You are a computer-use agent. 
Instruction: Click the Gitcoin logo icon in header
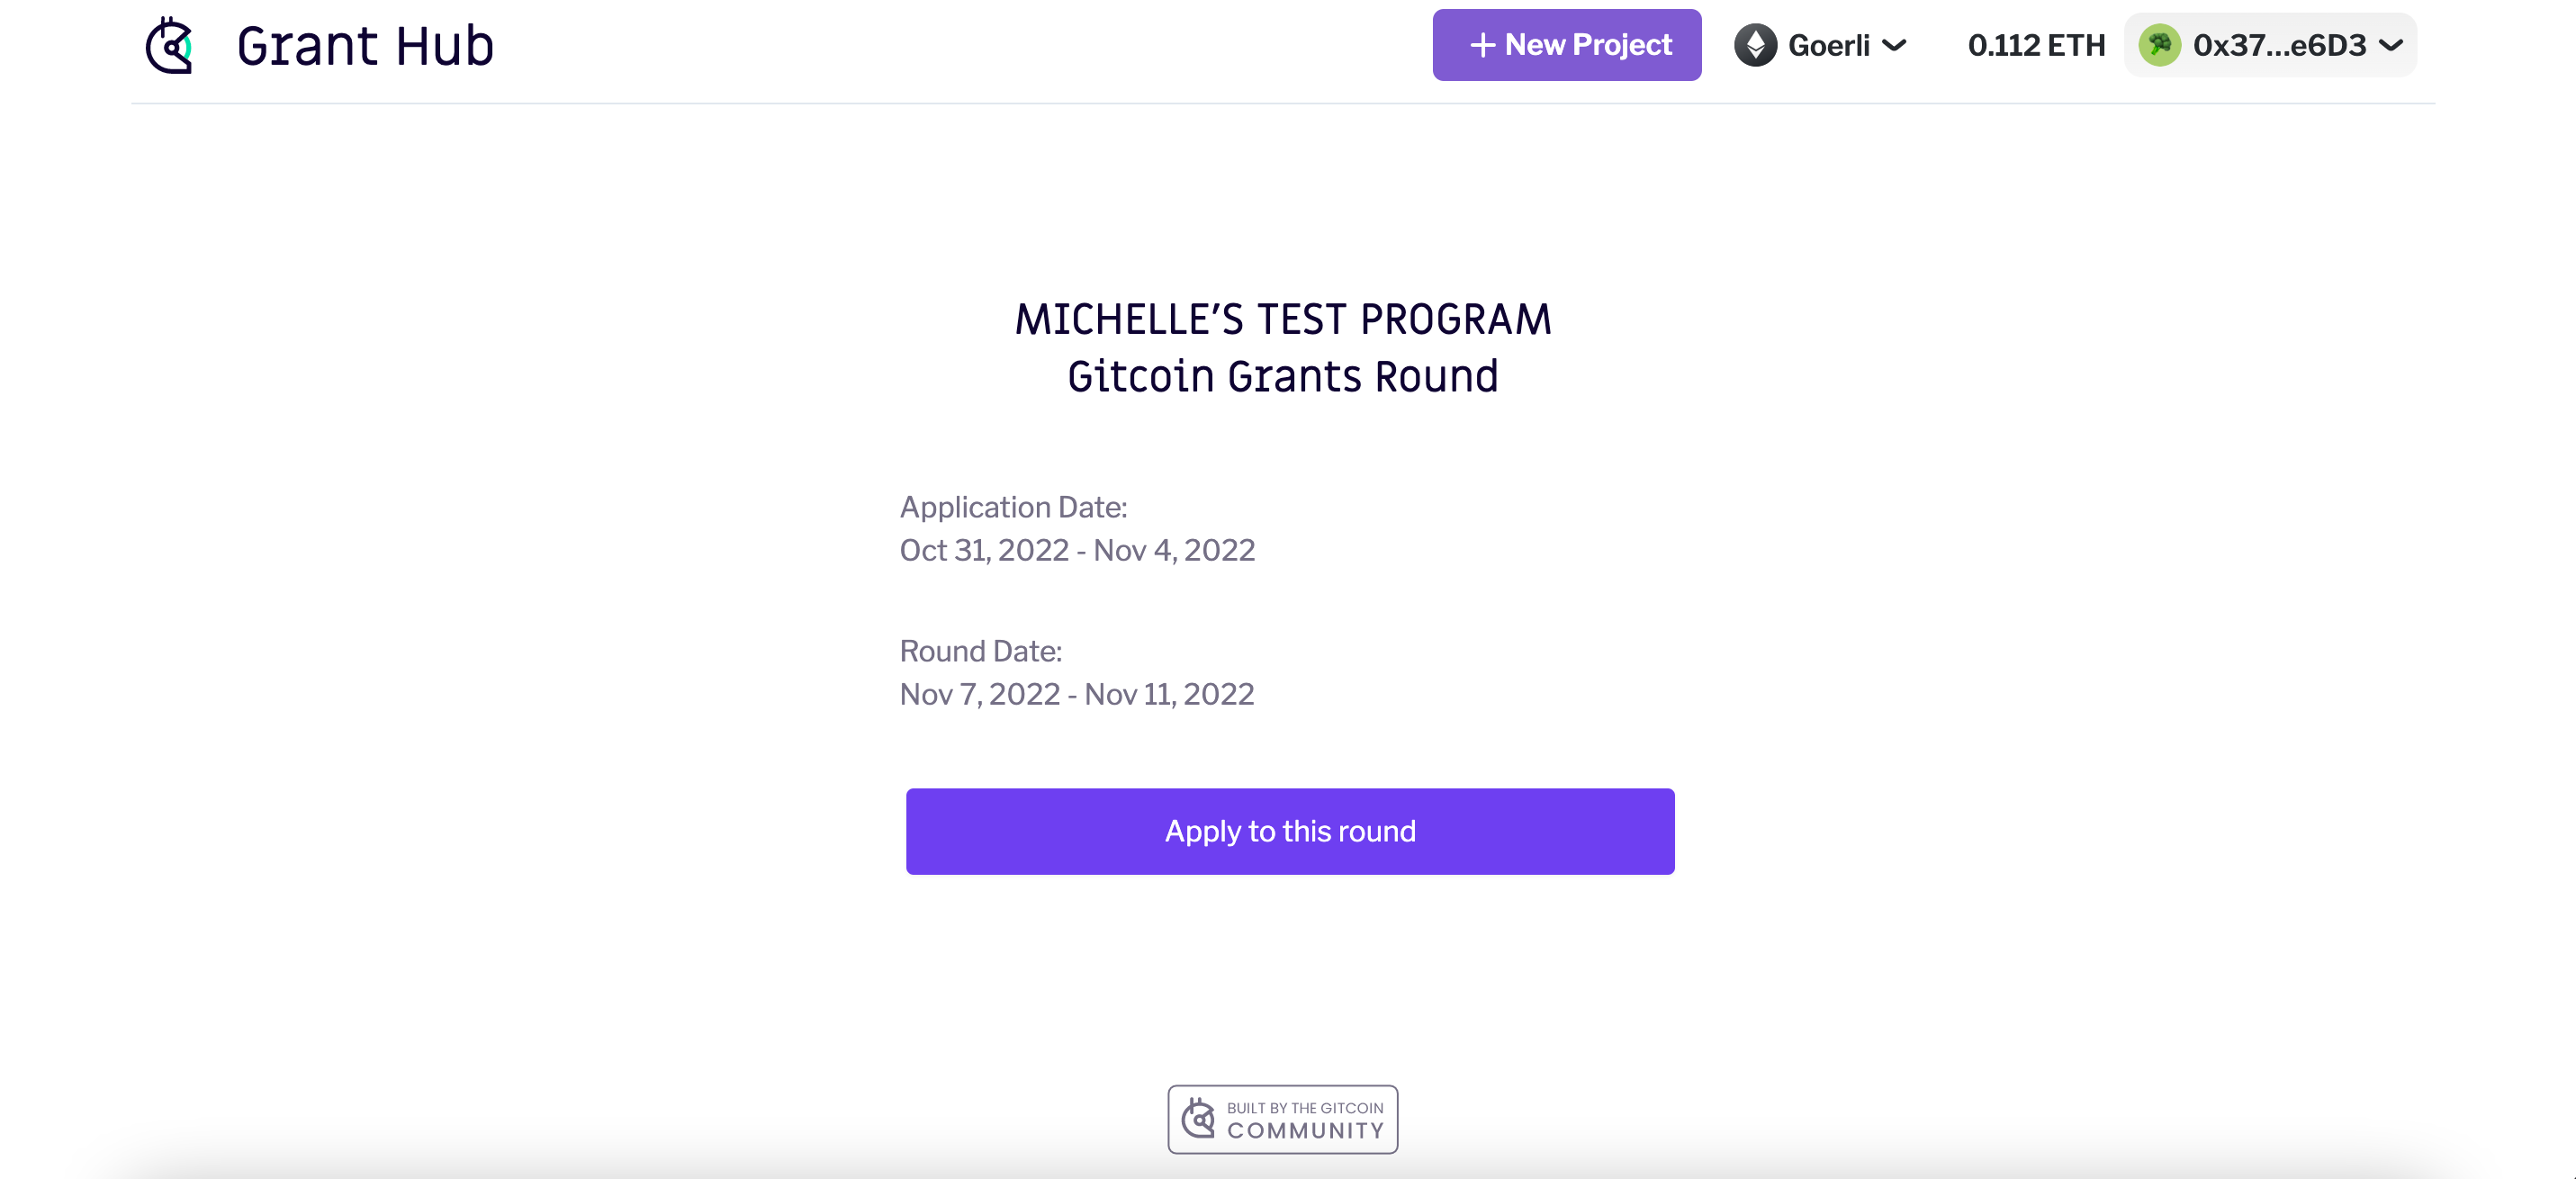[169, 45]
